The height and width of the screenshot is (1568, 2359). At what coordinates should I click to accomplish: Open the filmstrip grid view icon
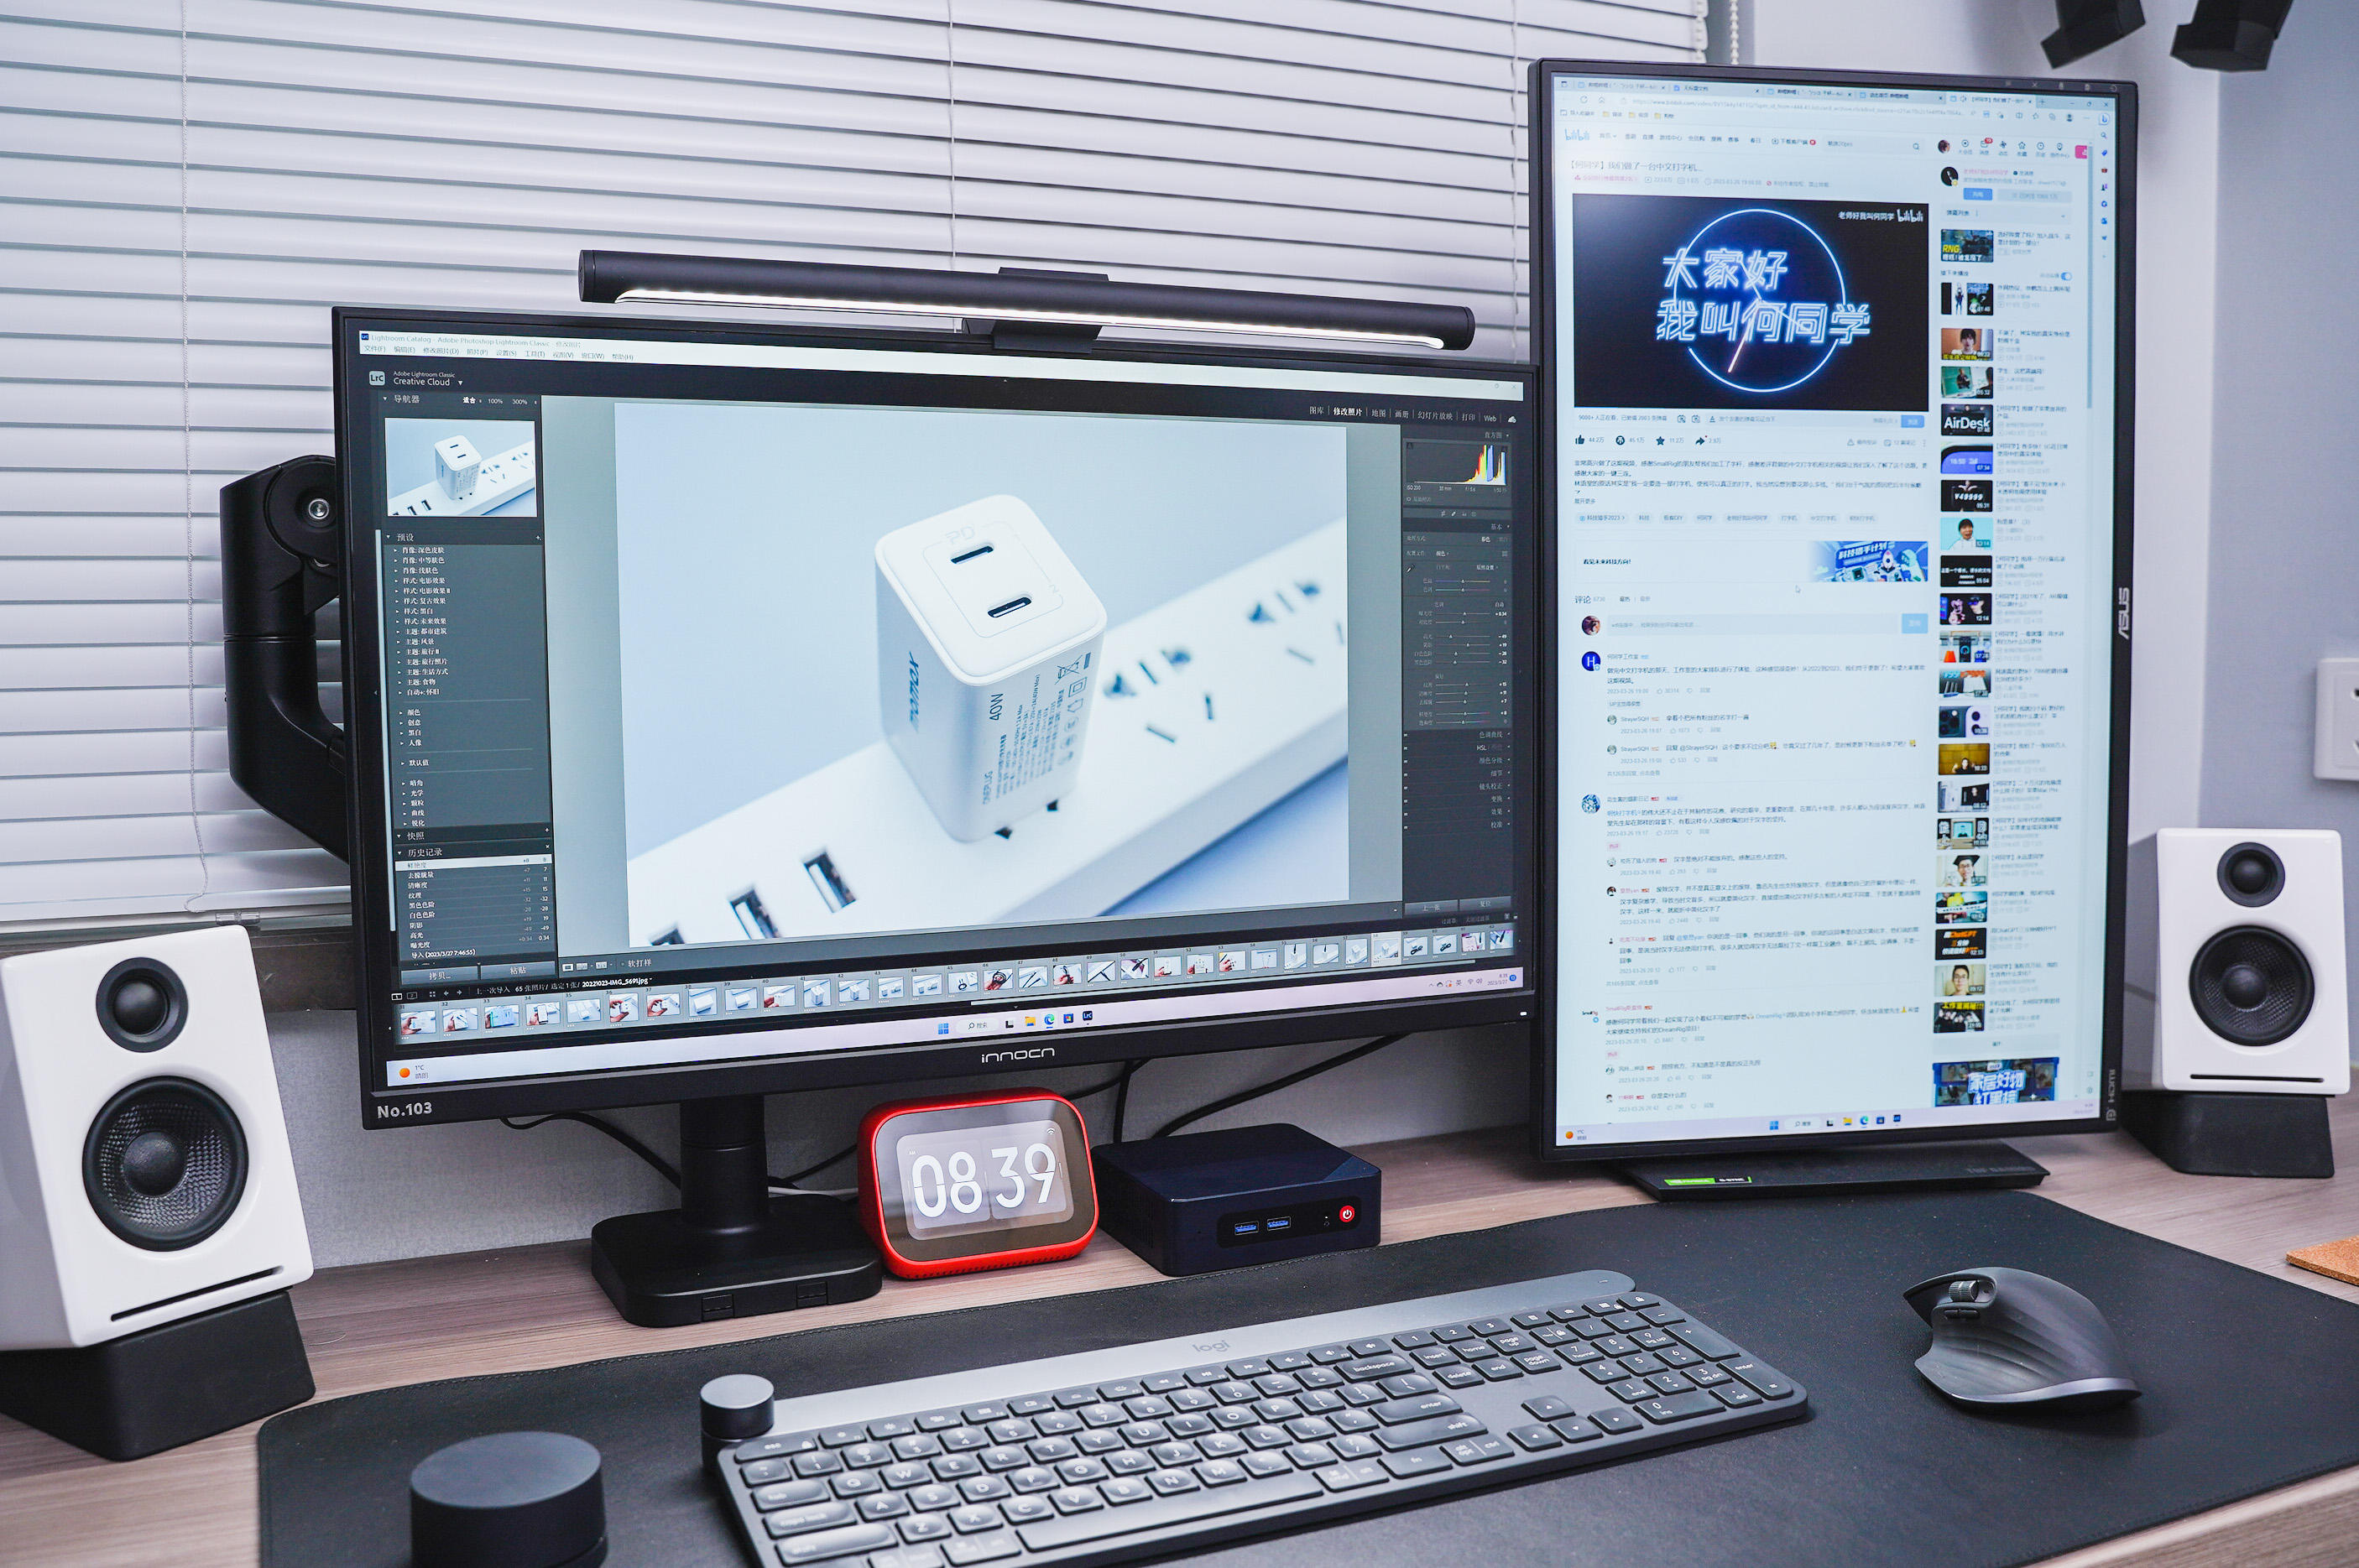coord(433,995)
